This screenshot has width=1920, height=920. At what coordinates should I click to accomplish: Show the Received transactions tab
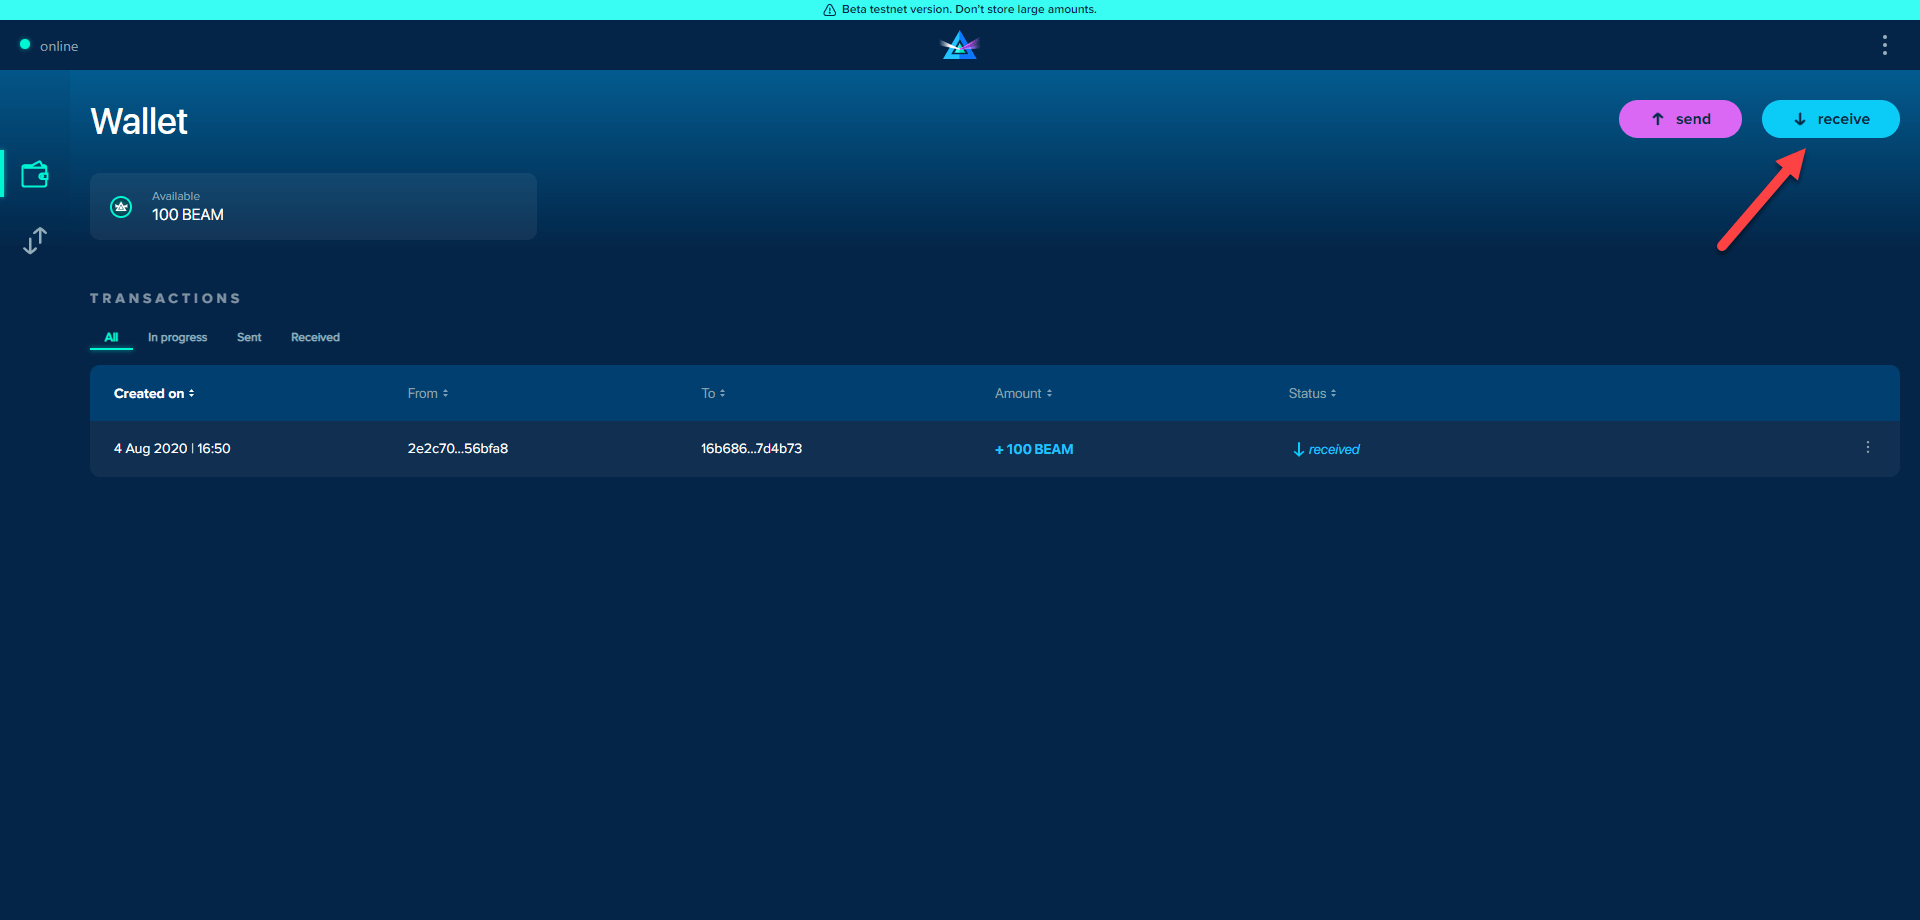click(315, 338)
